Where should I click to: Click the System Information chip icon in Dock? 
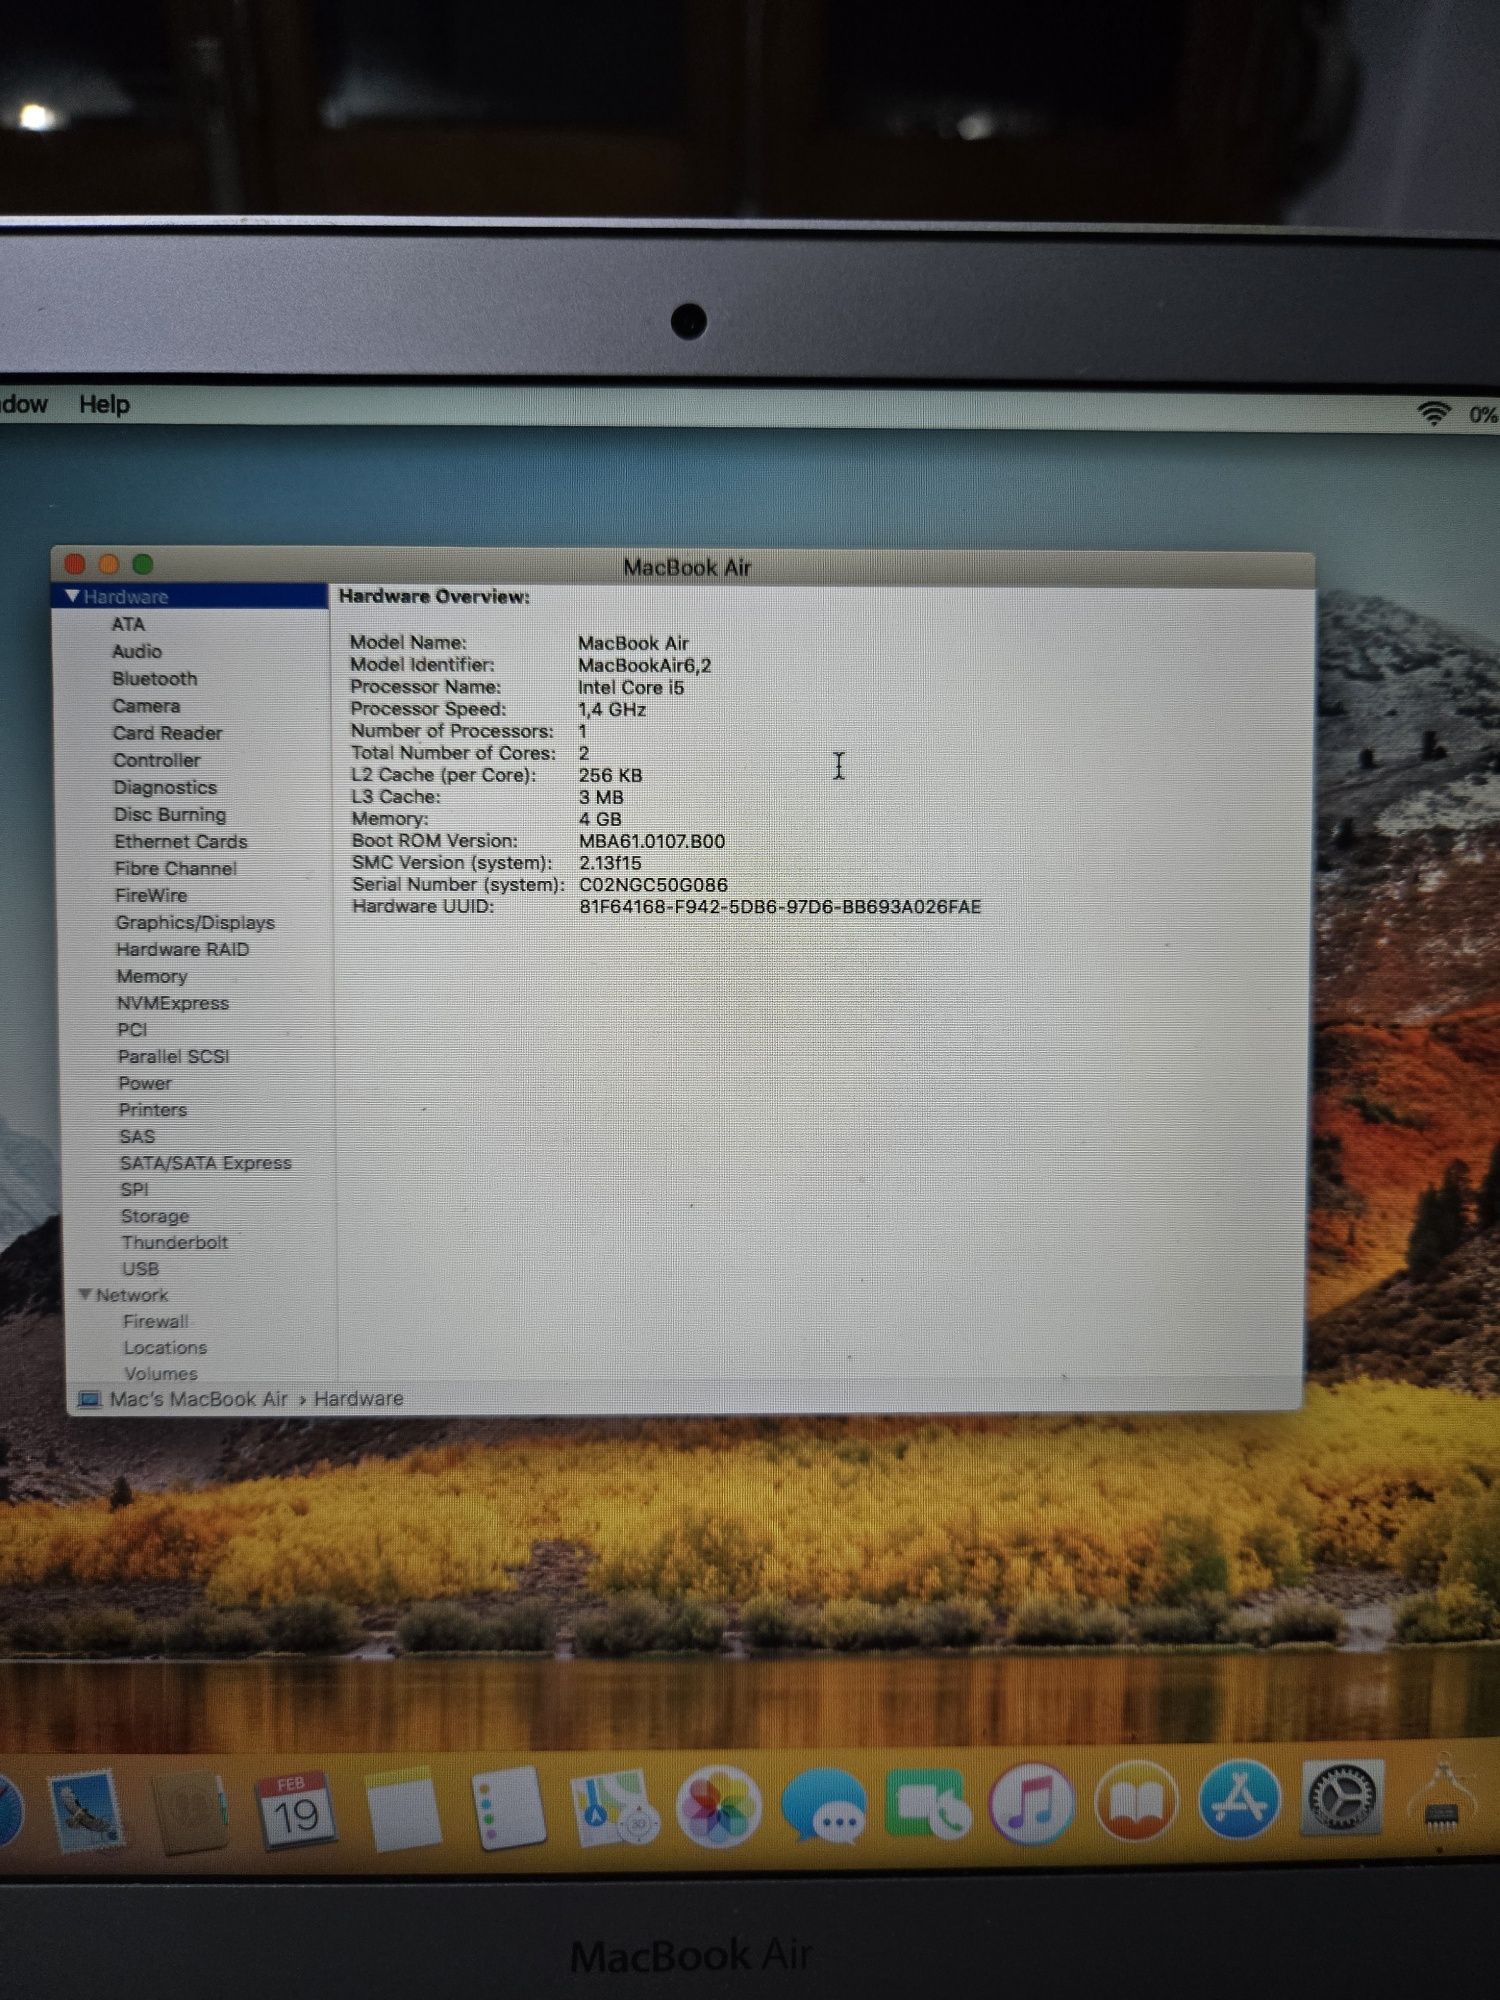point(1441,1799)
